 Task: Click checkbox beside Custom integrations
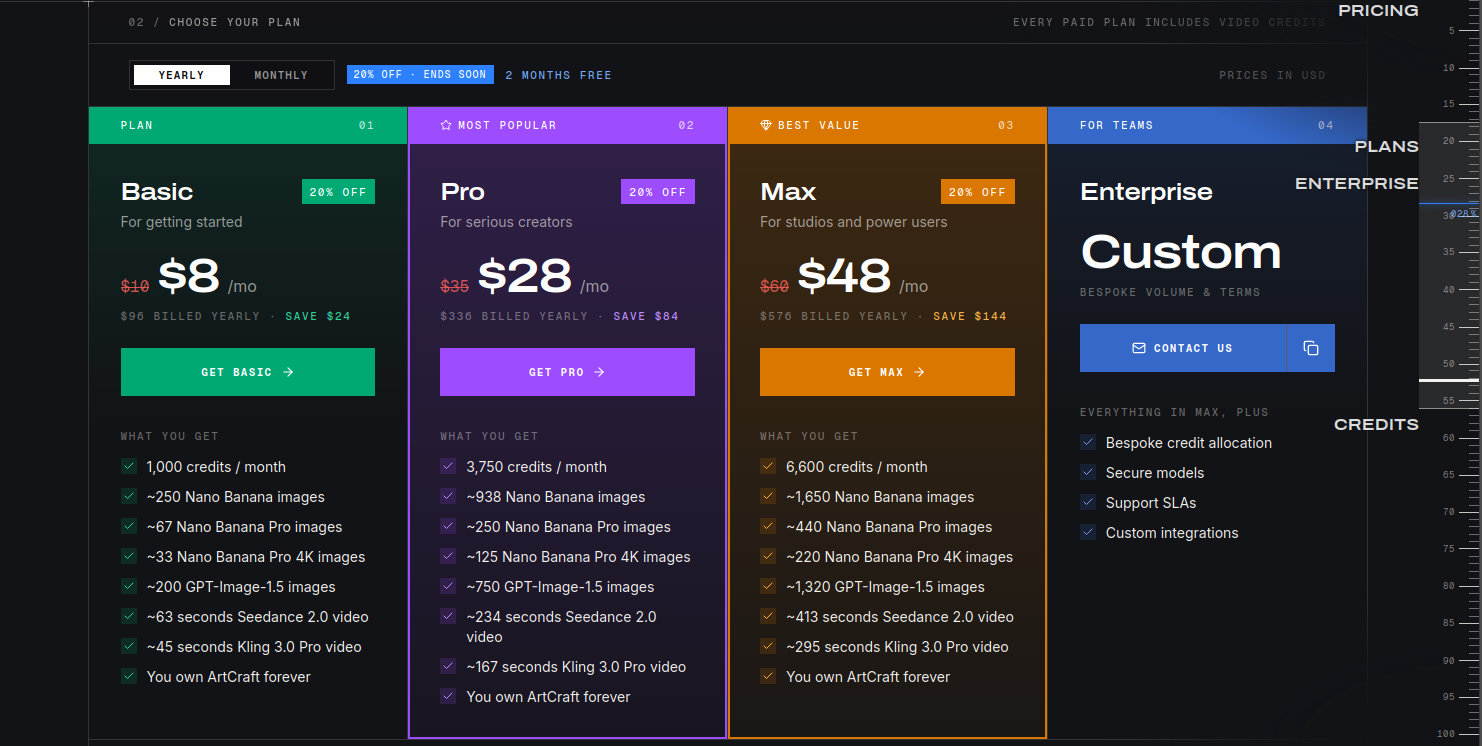[1088, 532]
